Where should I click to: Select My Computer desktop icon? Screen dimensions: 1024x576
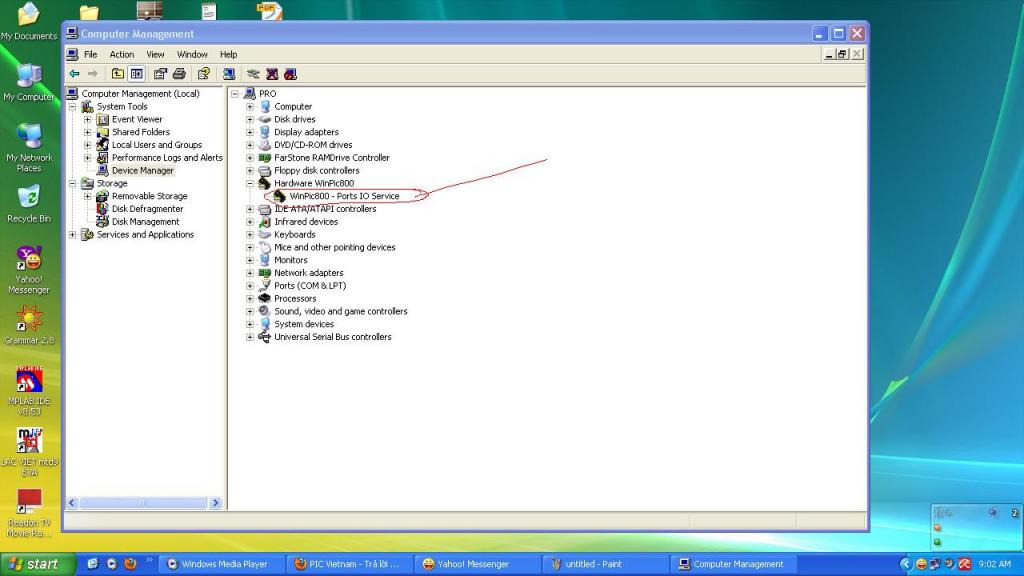[29, 83]
